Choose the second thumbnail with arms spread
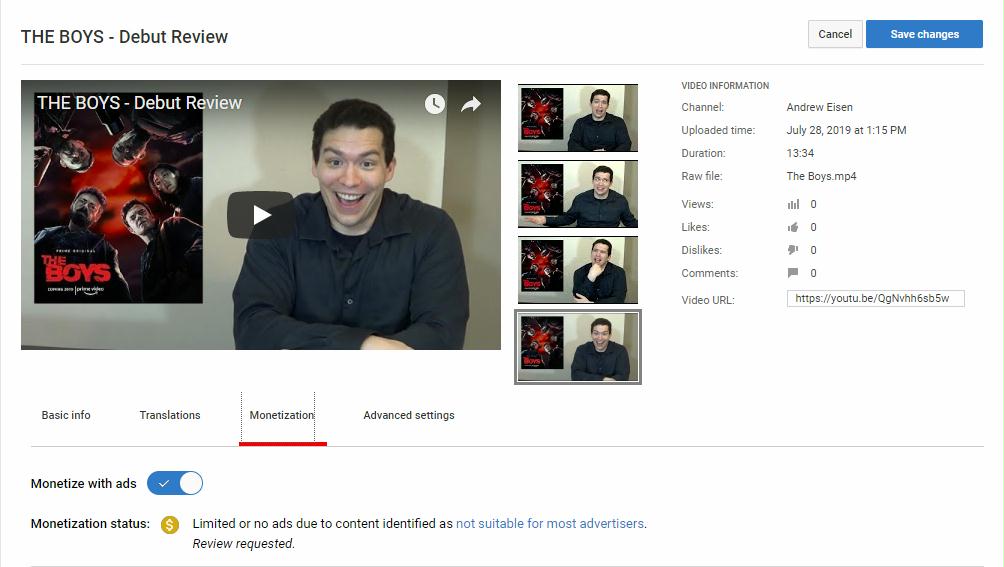Viewport: 1004px width, 567px height. pos(578,194)
